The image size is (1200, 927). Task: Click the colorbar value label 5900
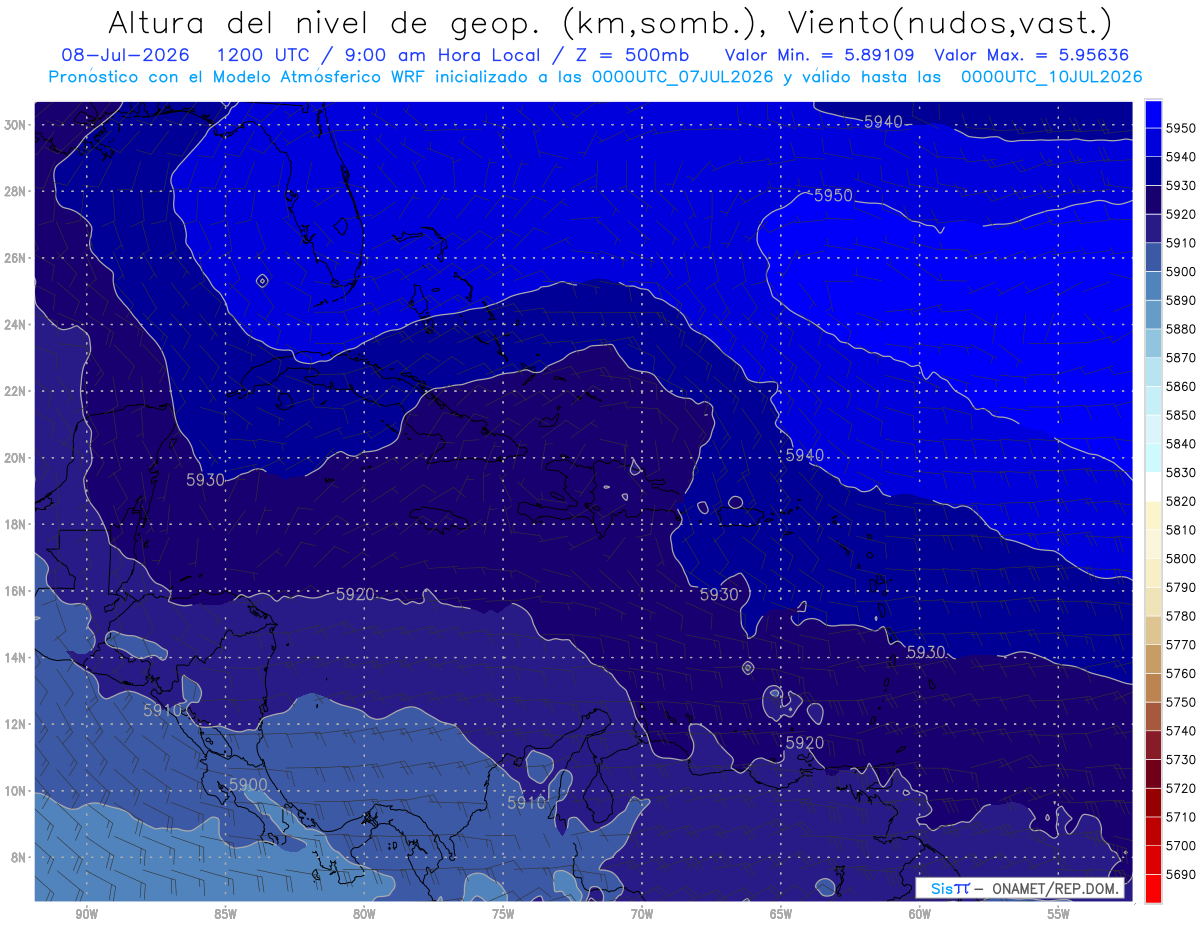(x=1181, y=271)
